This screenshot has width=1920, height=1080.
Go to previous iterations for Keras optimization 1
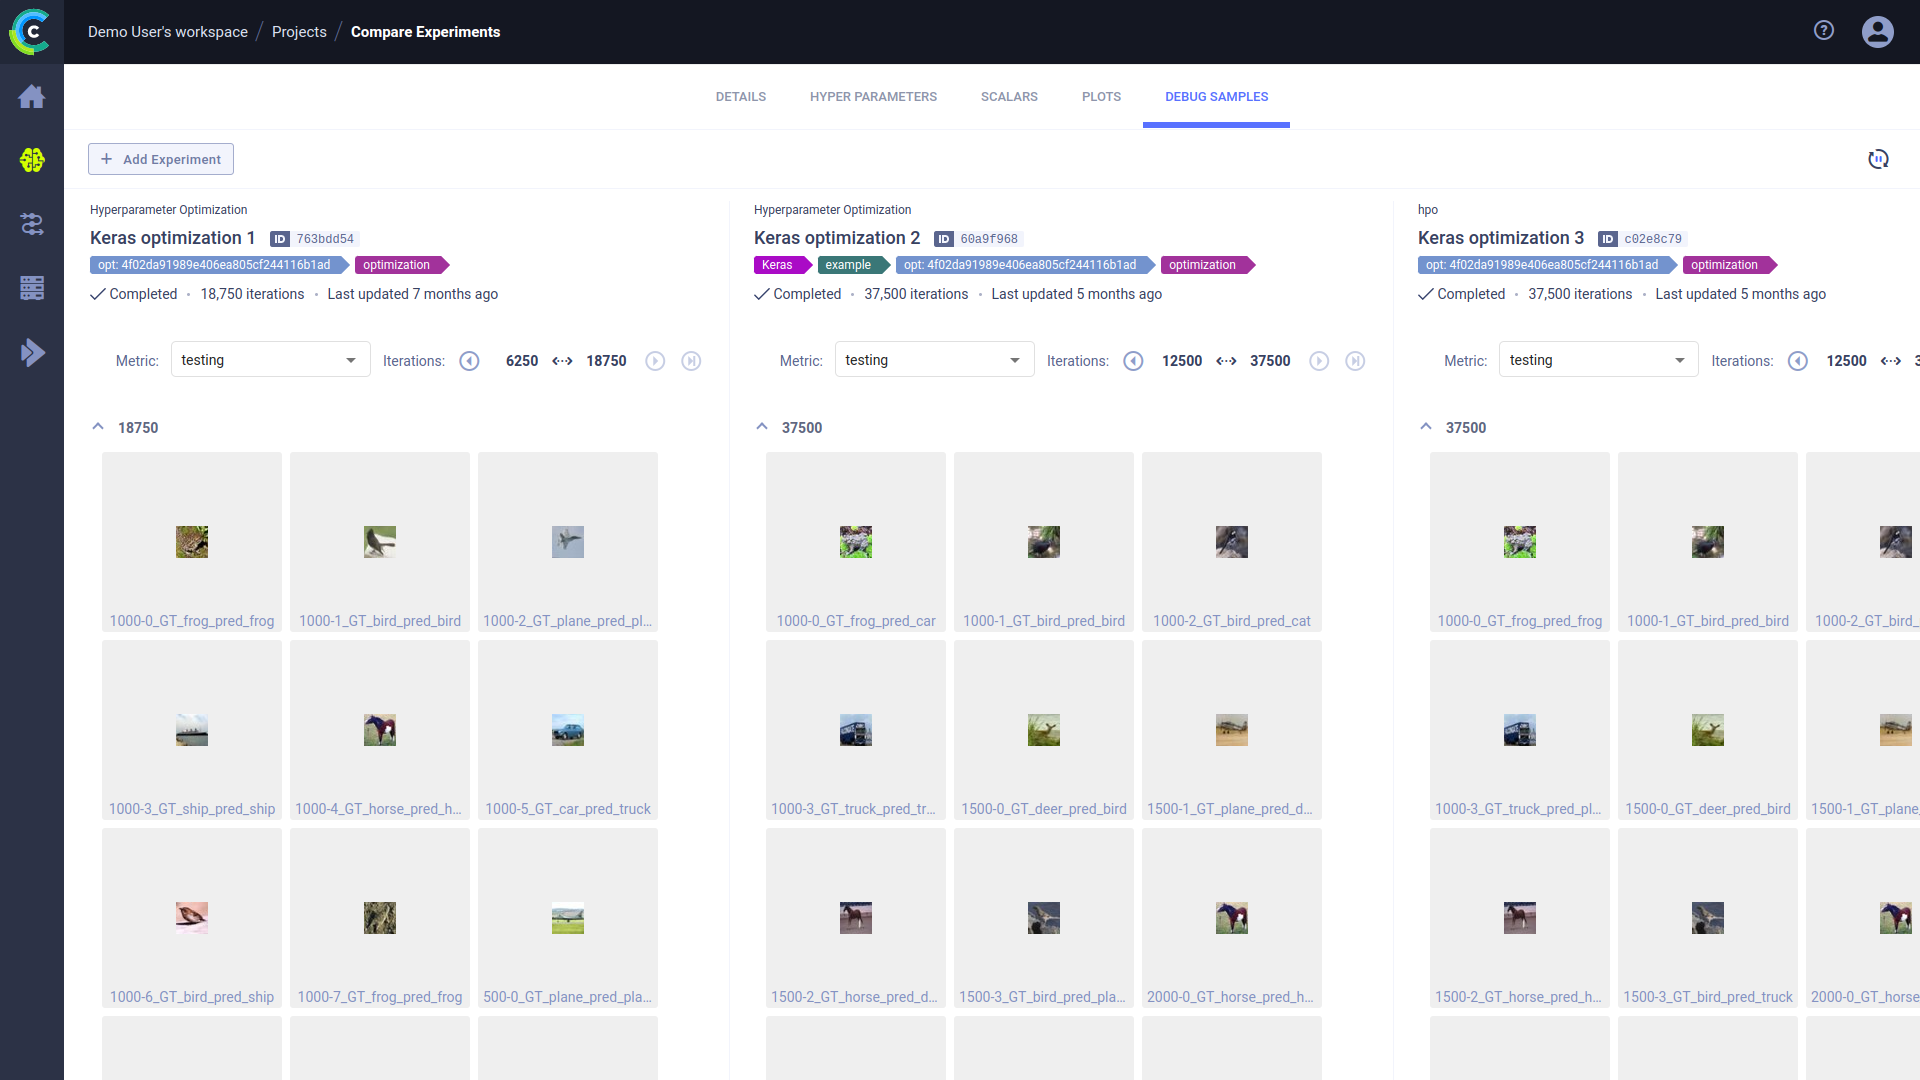click(x=469, y=361)
